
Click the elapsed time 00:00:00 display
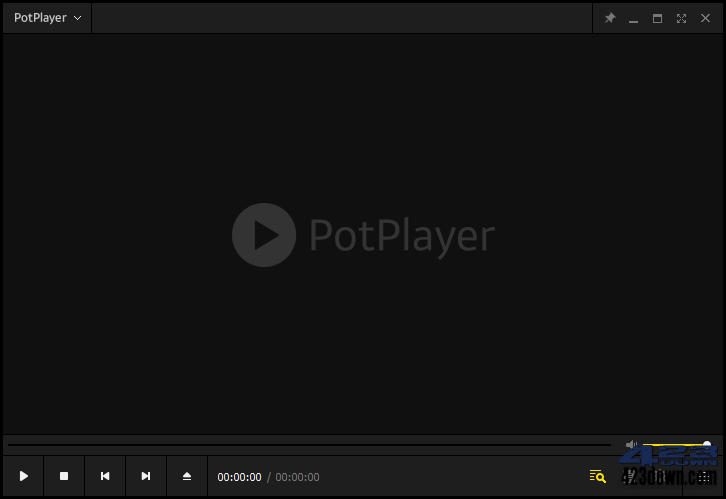click(239, 477)
